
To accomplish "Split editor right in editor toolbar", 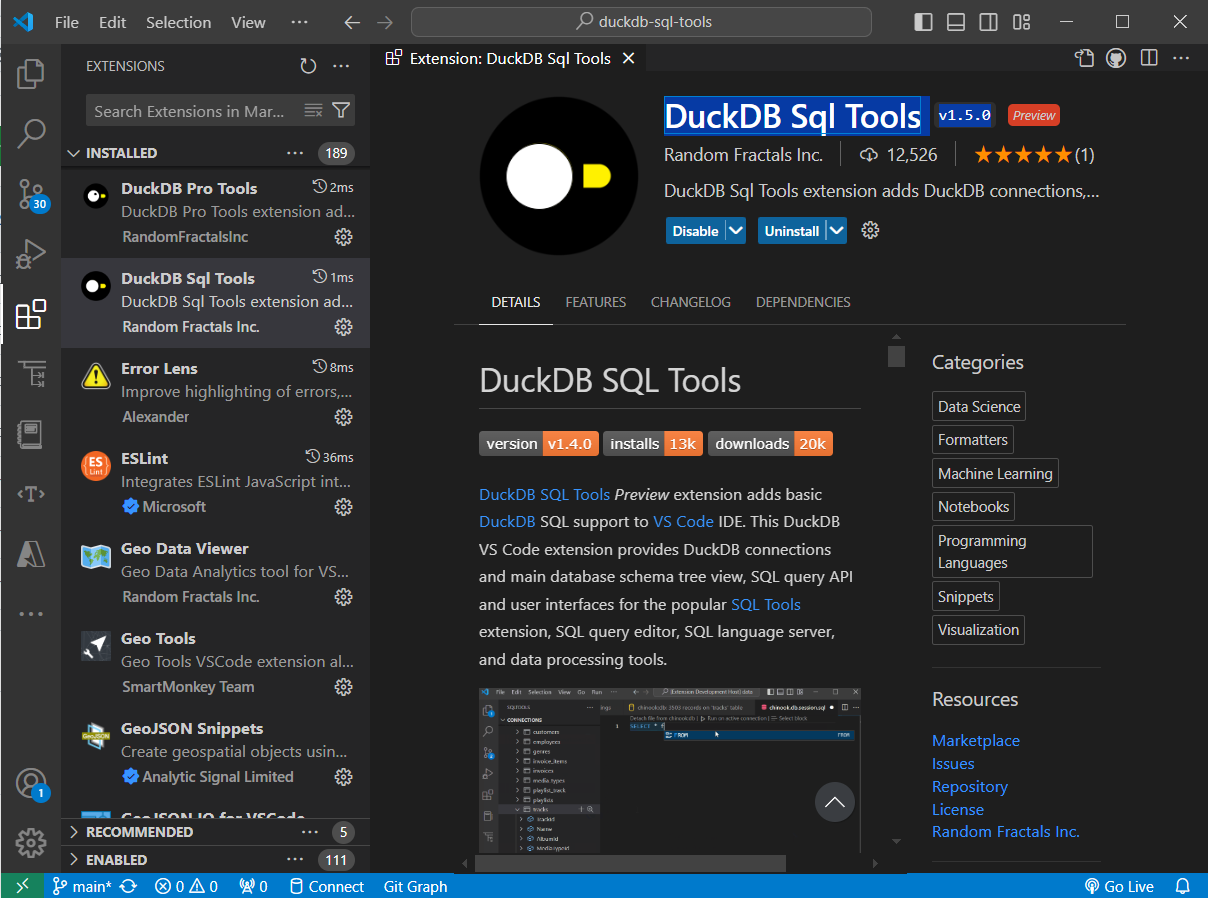I will point(1149,58).
